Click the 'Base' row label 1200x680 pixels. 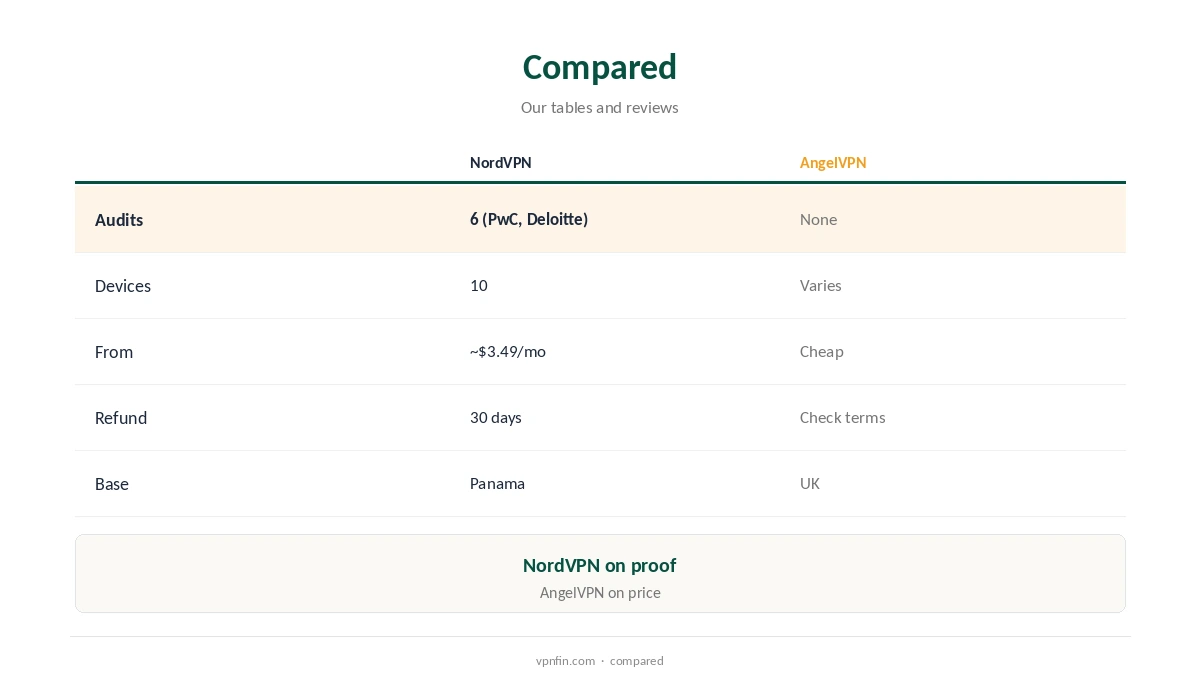[x=112, y=484]
